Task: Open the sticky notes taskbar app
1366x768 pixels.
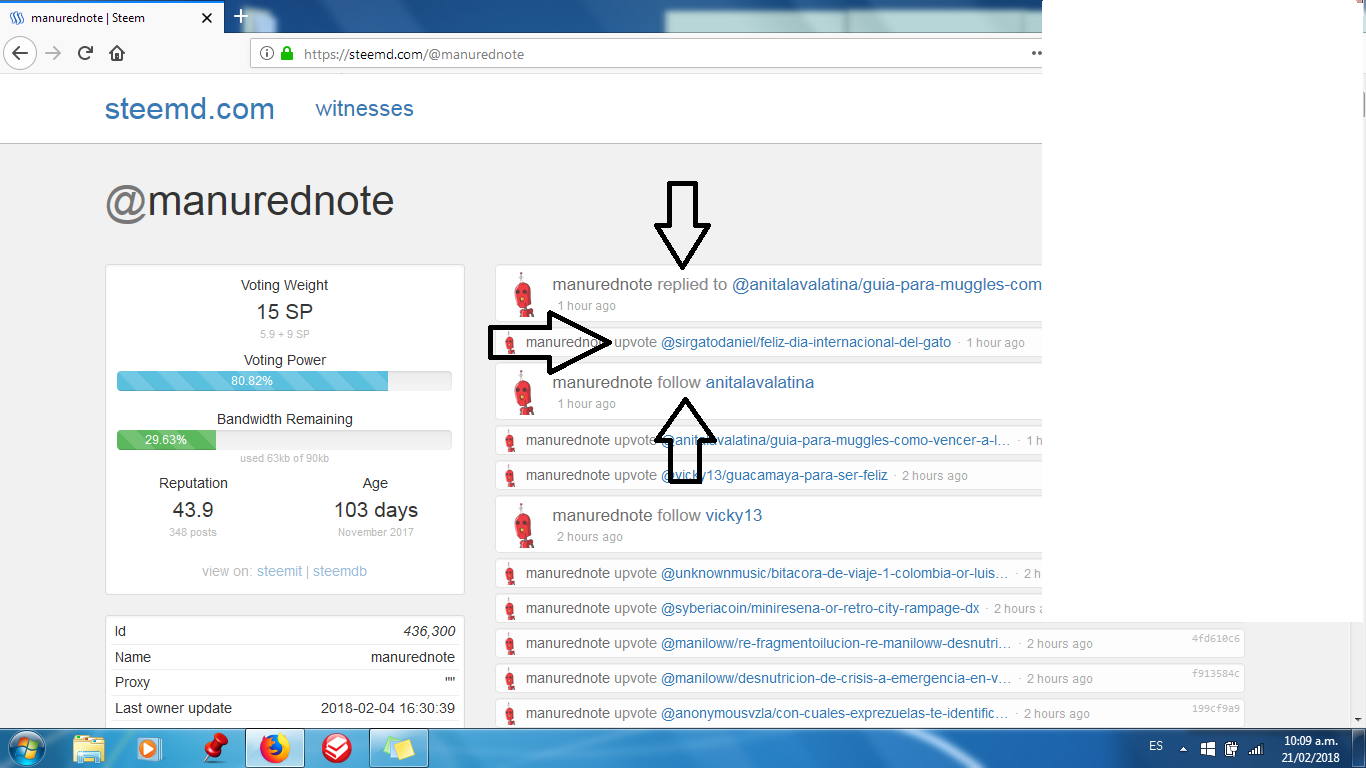Action: (399, 748)
